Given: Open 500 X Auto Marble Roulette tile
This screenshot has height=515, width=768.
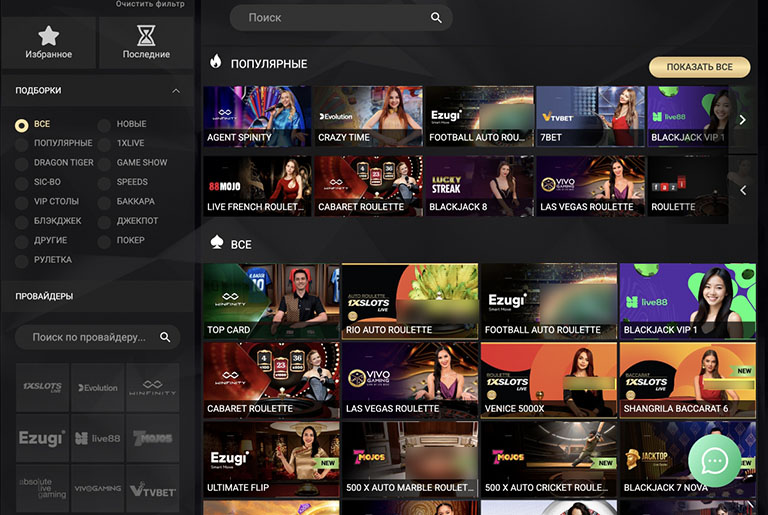Looking at the screenshot, I should [410, 459].
